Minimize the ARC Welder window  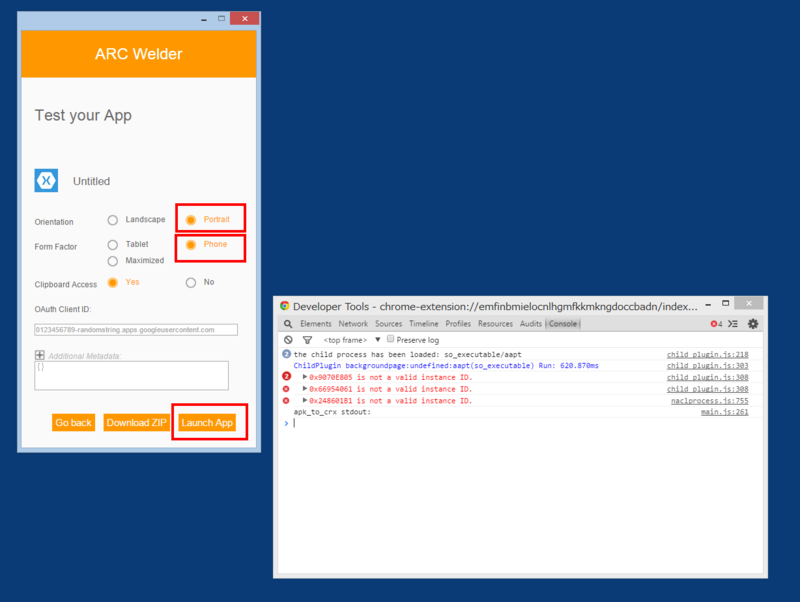(204, 19)
